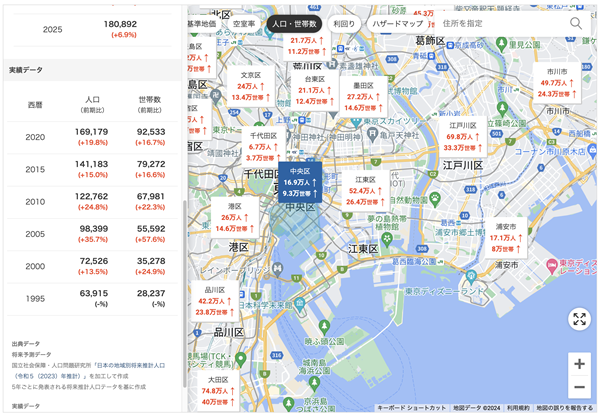Select the 基準地価 tab
600x416 pixels.
[202, 24]
